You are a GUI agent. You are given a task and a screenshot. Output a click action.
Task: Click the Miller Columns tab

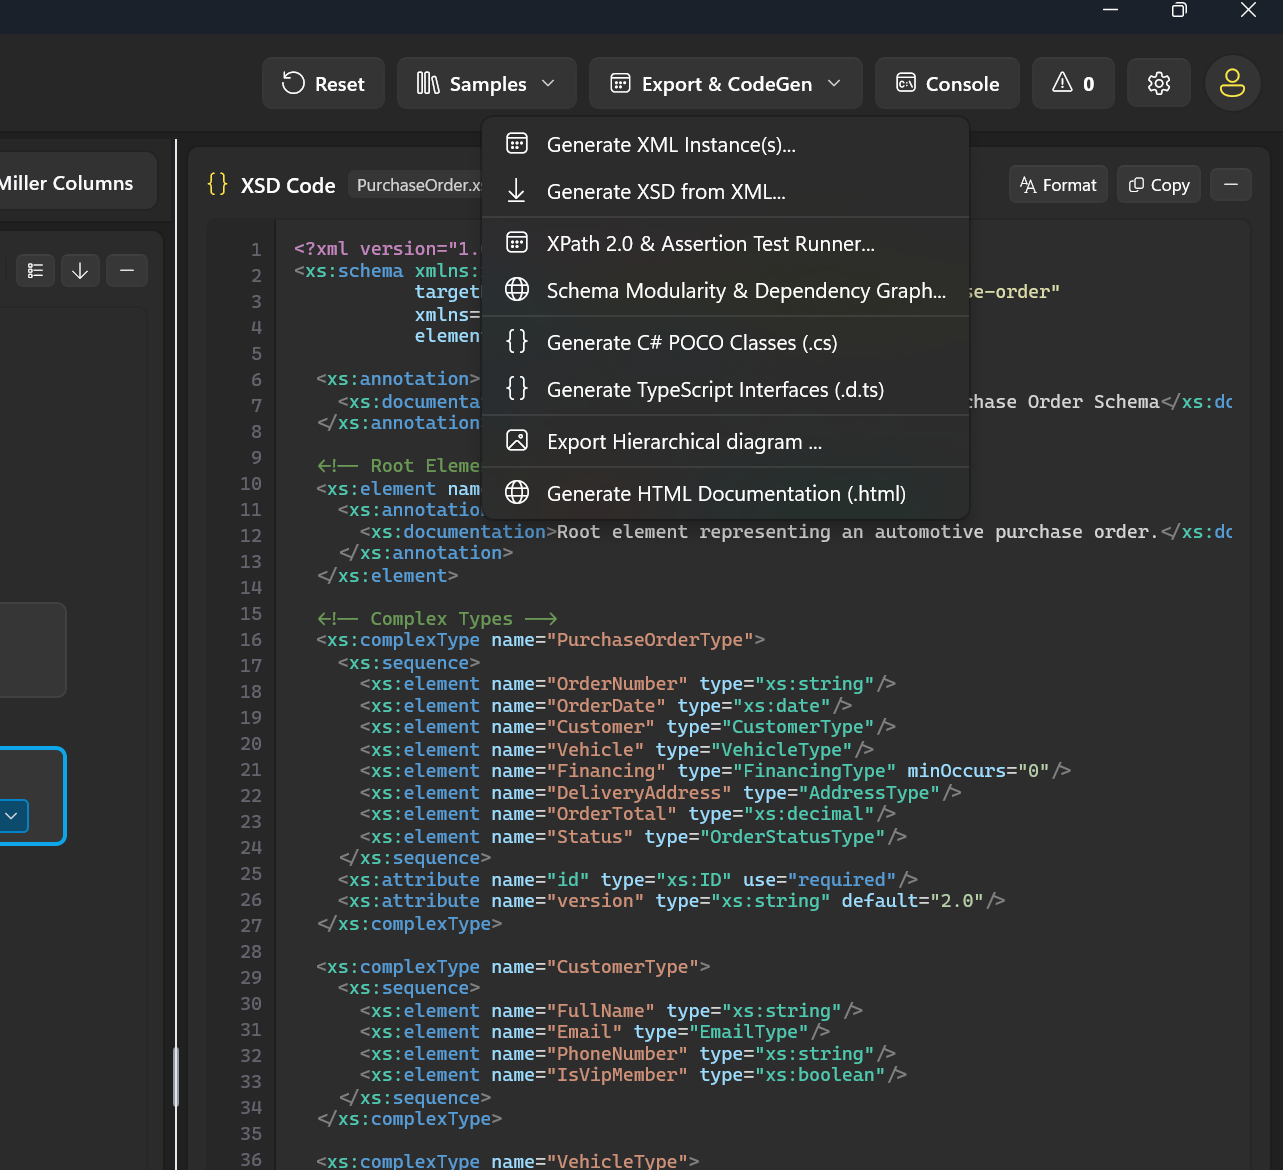[x=70, y=183]
